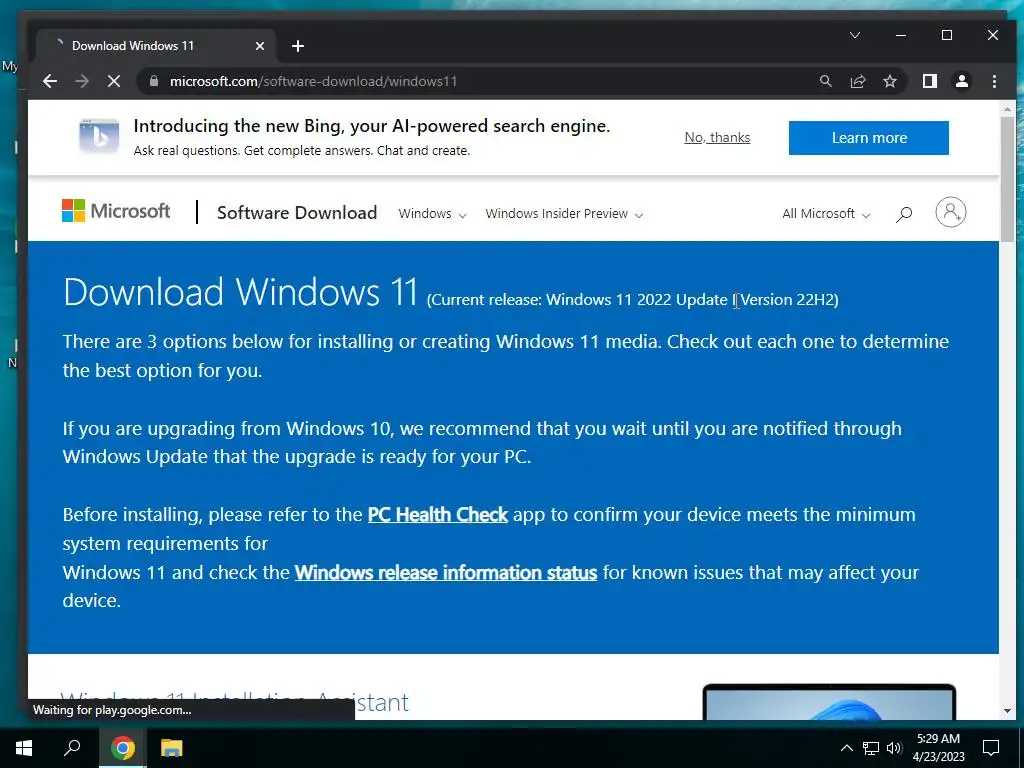Close the Download Windows 11 tab

[x=260, y=46]
